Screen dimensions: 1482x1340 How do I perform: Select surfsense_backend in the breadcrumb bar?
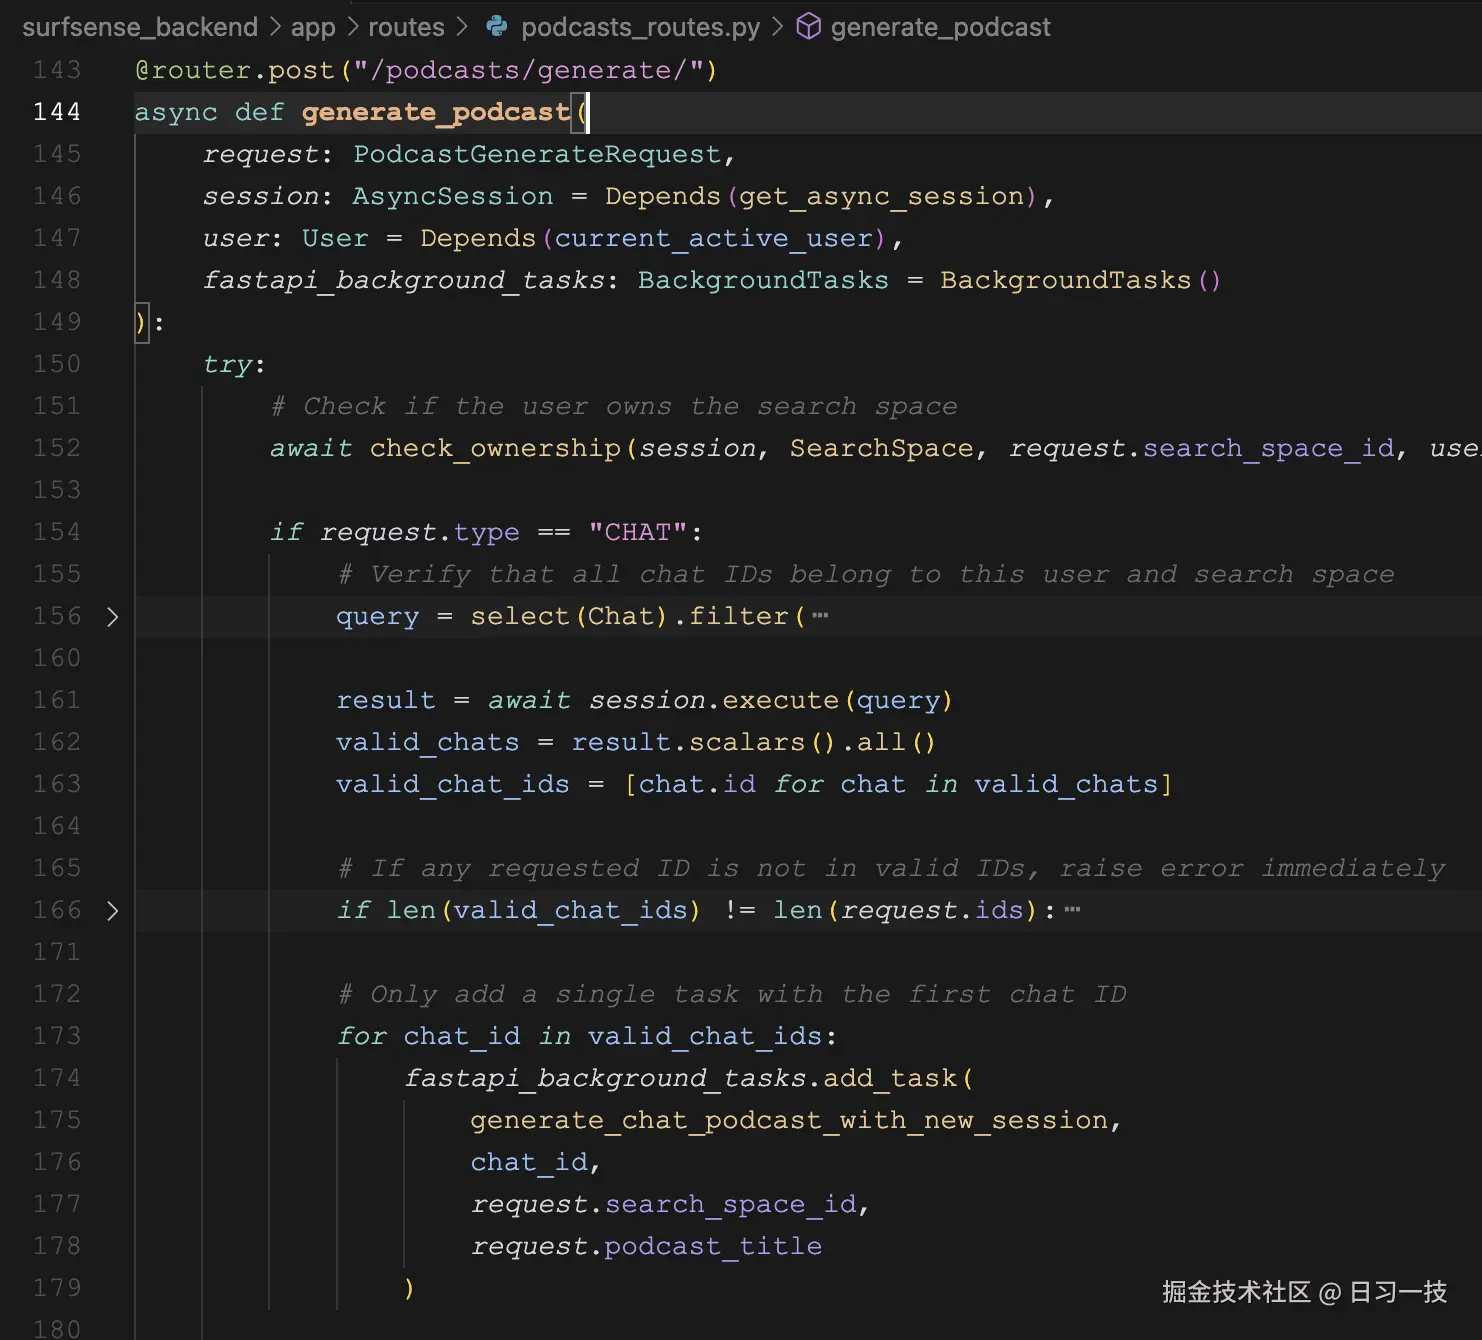(x=140, y=27)
